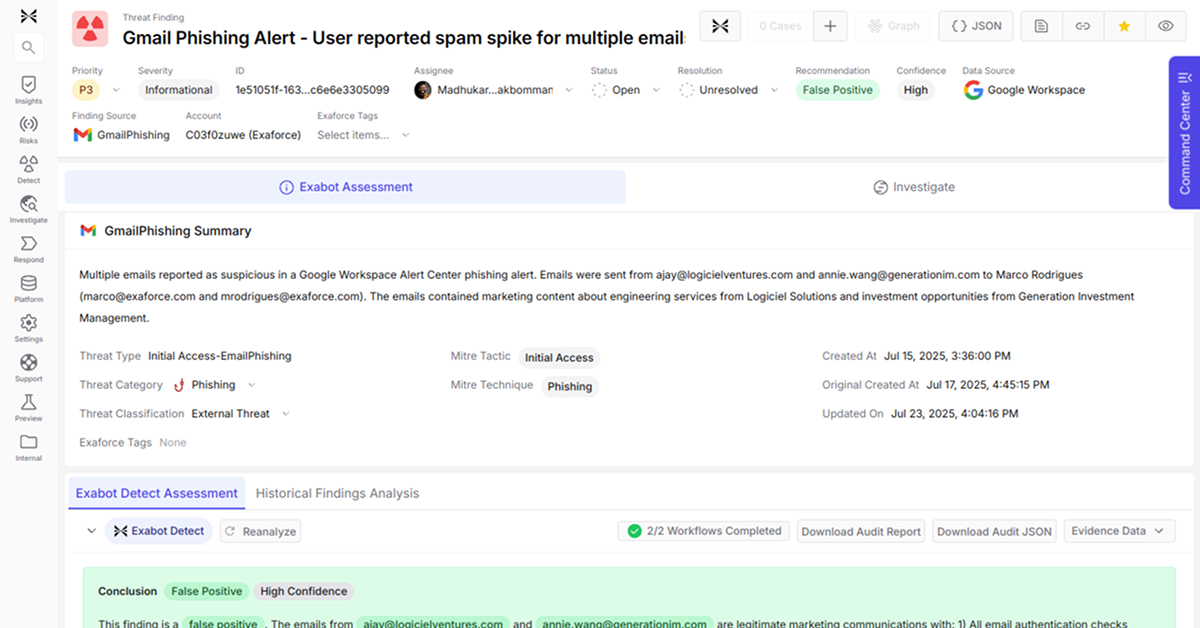Open the notes document icon
This screenshot has width=1200, height=628.
click(x=1041, y=26)
